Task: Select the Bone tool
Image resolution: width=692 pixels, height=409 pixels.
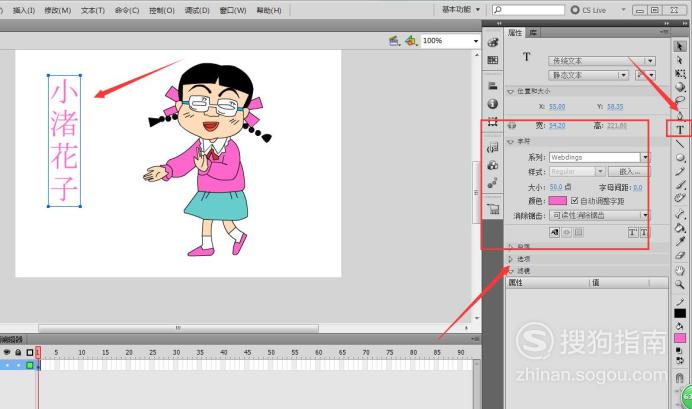Action: [x=680, y=214]
